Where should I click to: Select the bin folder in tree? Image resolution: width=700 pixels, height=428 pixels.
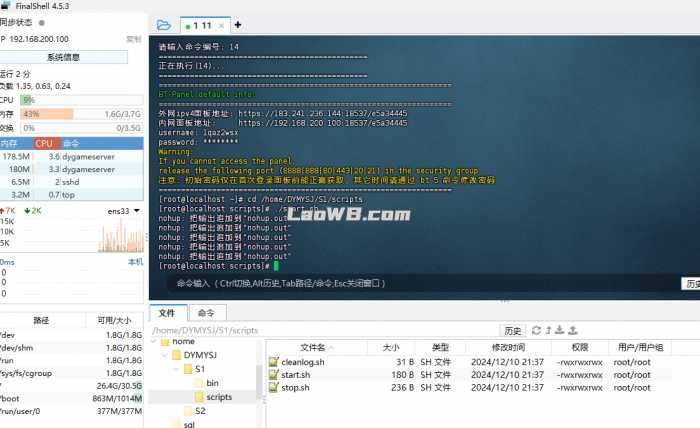click(212, 383)
